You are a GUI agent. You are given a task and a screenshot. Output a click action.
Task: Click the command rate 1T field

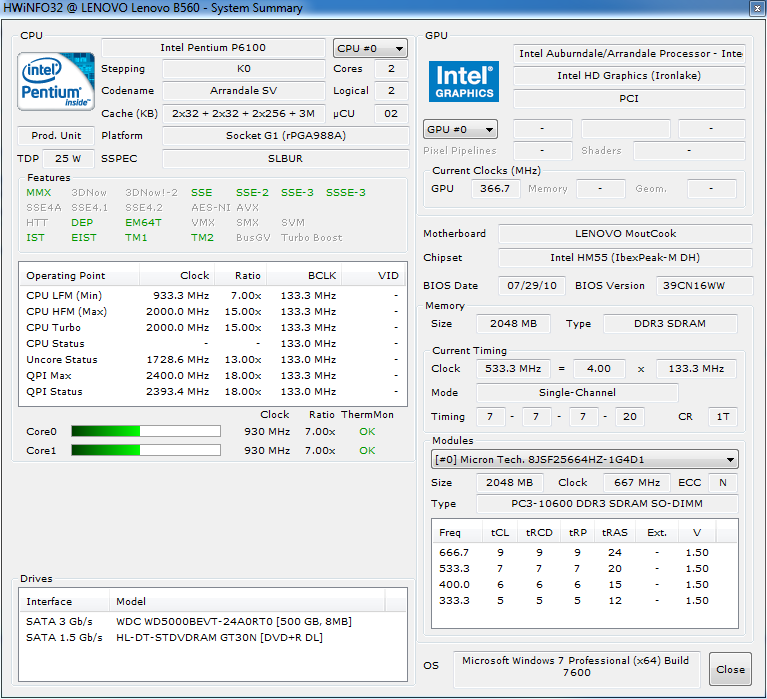pyautogui.click(x=723, y=416)
